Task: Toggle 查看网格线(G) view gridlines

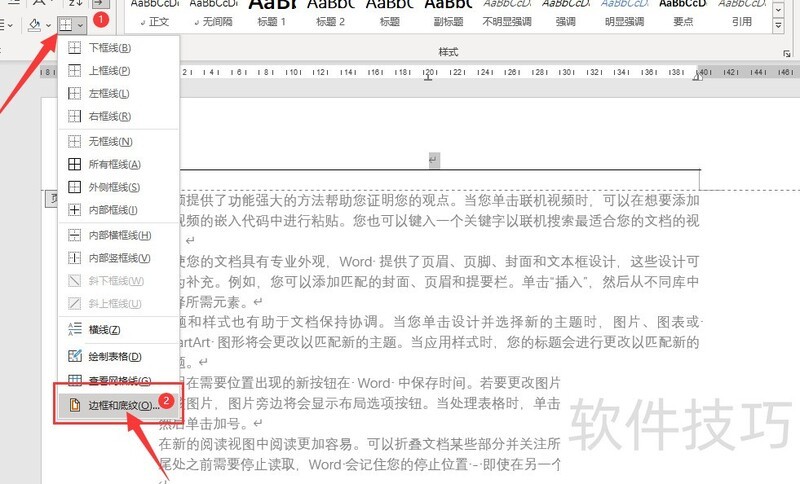Action: click(119, 380)
